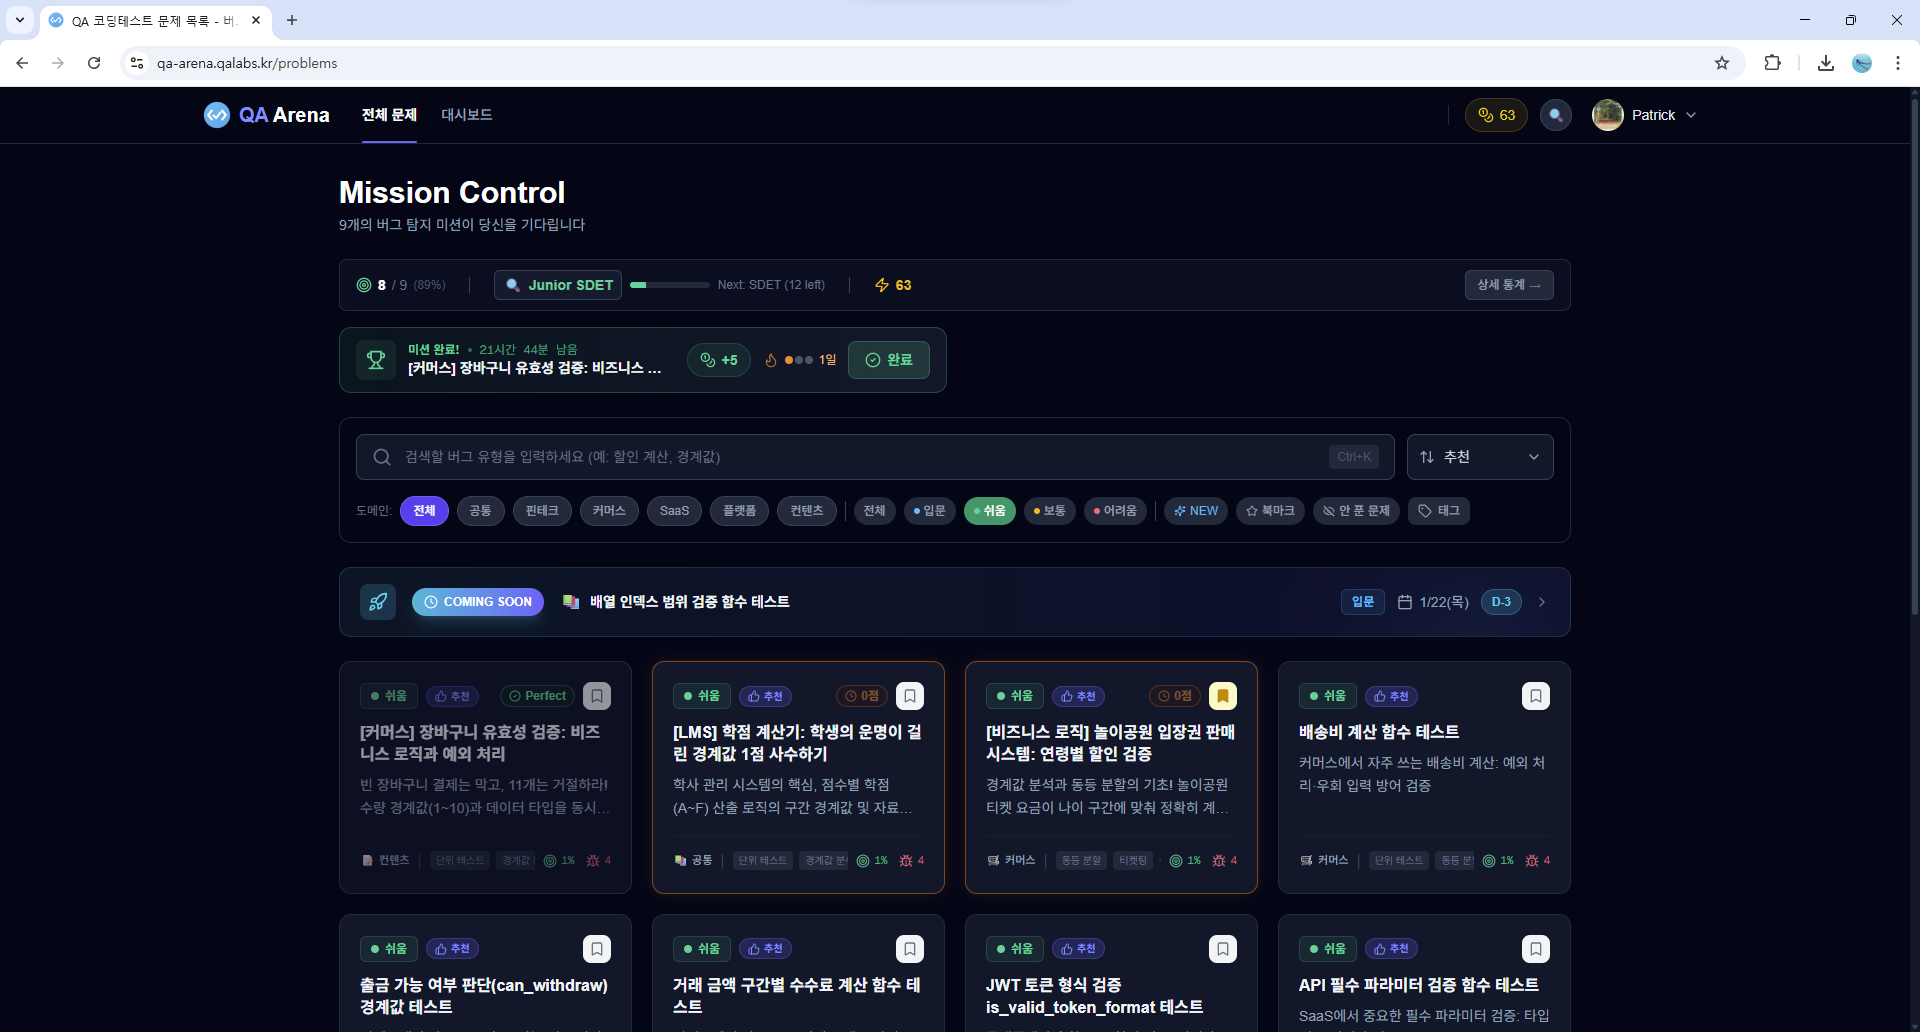
Task: Open the 태그 tag filter
Action: coord(1439,511)
